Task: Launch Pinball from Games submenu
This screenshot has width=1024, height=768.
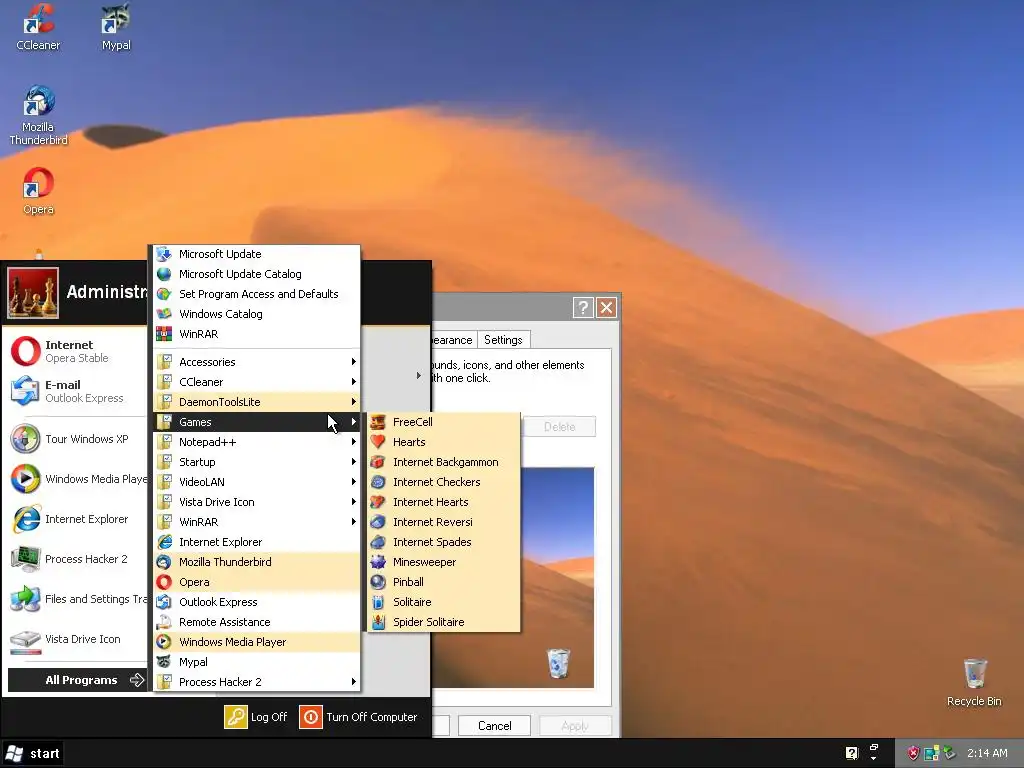Action: pos(444,583)
